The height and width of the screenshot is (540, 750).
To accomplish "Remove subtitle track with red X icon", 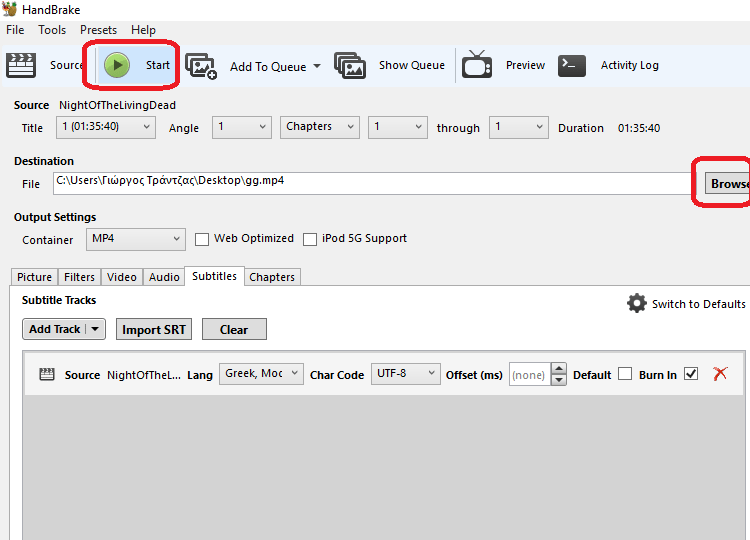I will (720, 374).
